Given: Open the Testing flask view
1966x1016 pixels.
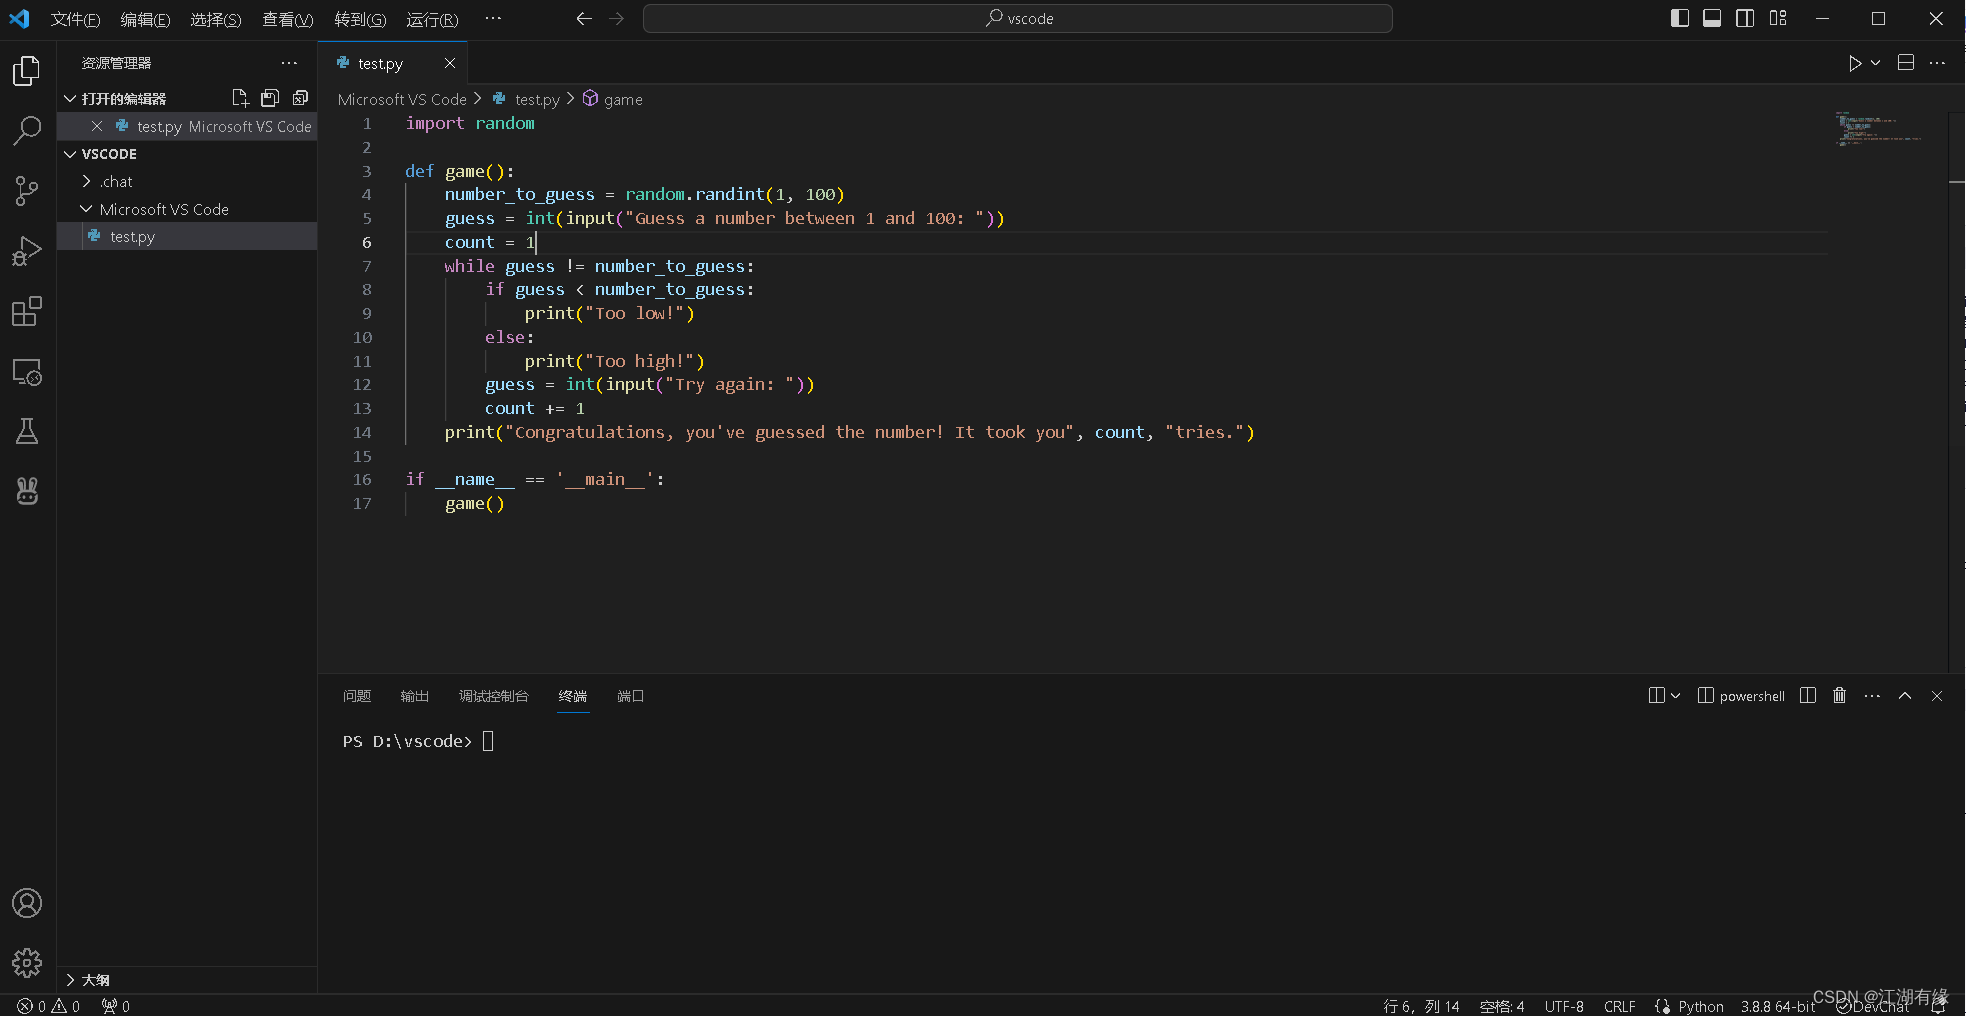Looking at the screenshot, I should pos(27,431).
